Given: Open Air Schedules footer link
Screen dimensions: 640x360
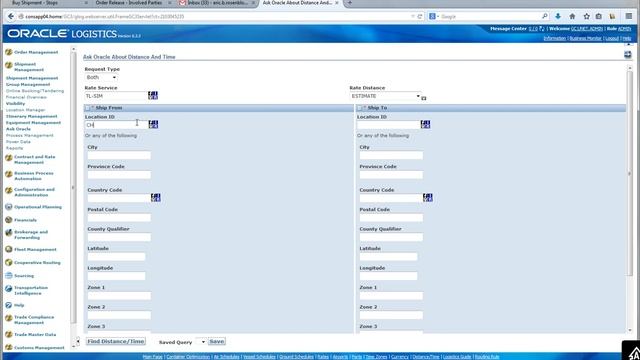Looking at the screenshot, I should point(227,357).
